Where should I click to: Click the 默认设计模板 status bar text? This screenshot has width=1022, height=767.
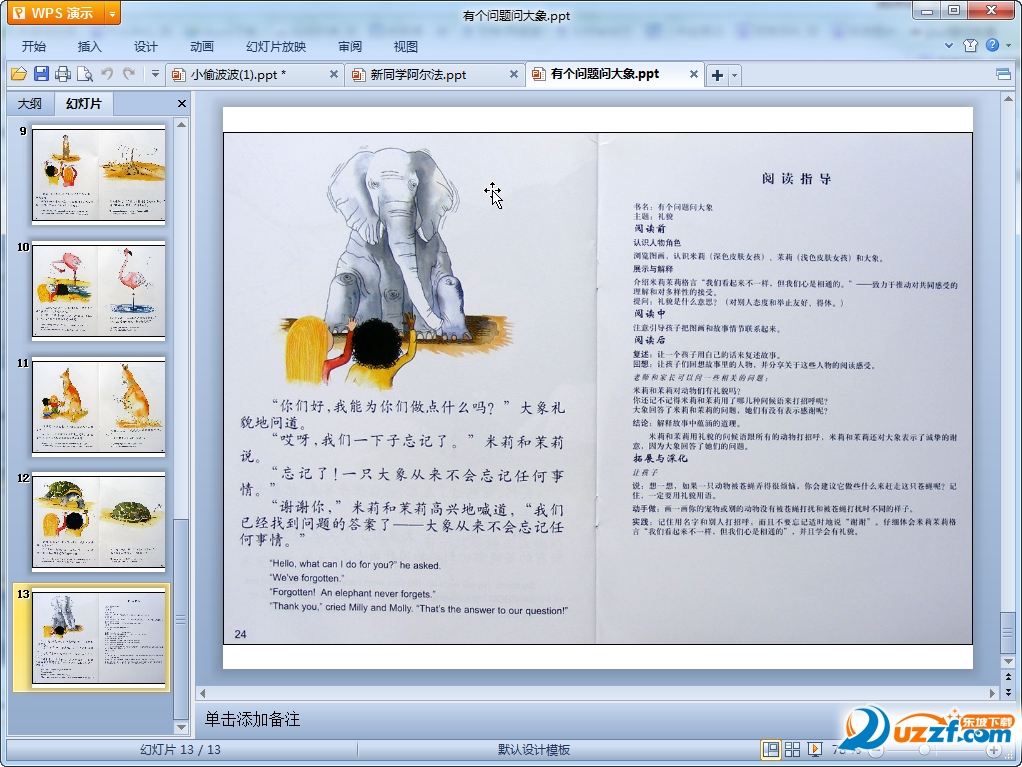(534, 750)
